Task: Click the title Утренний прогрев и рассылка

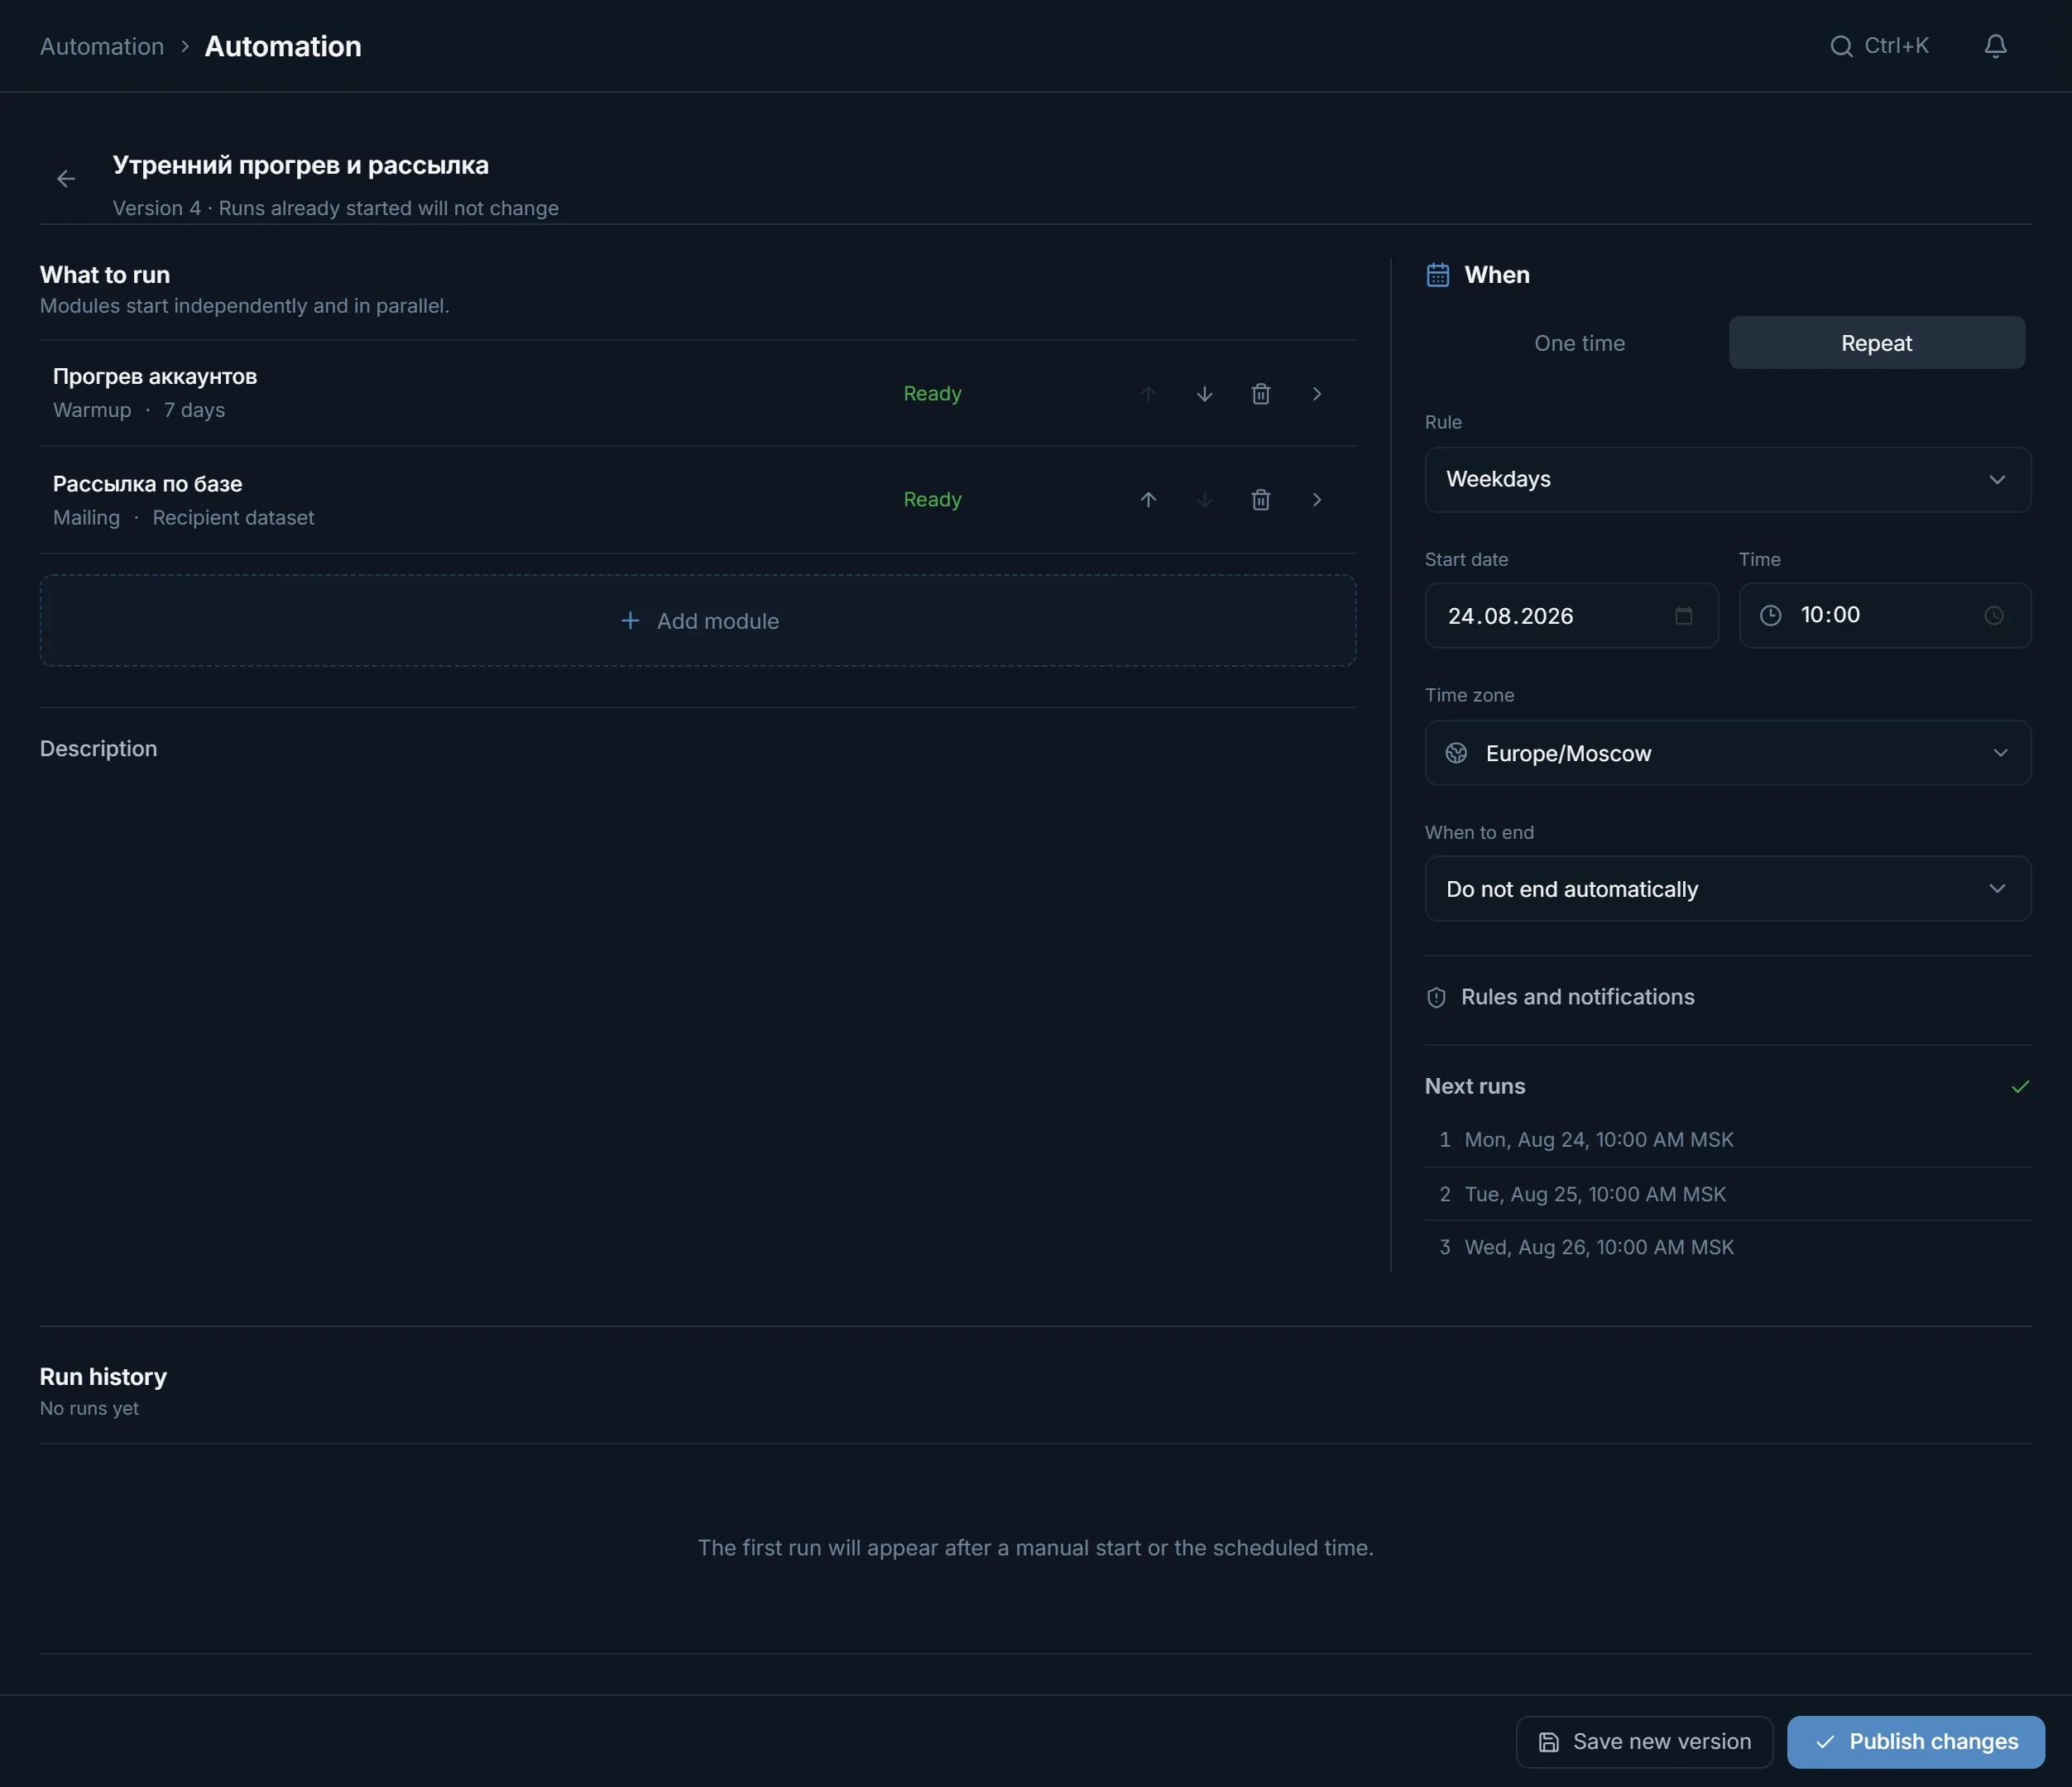Action: (x=300, y=165)
